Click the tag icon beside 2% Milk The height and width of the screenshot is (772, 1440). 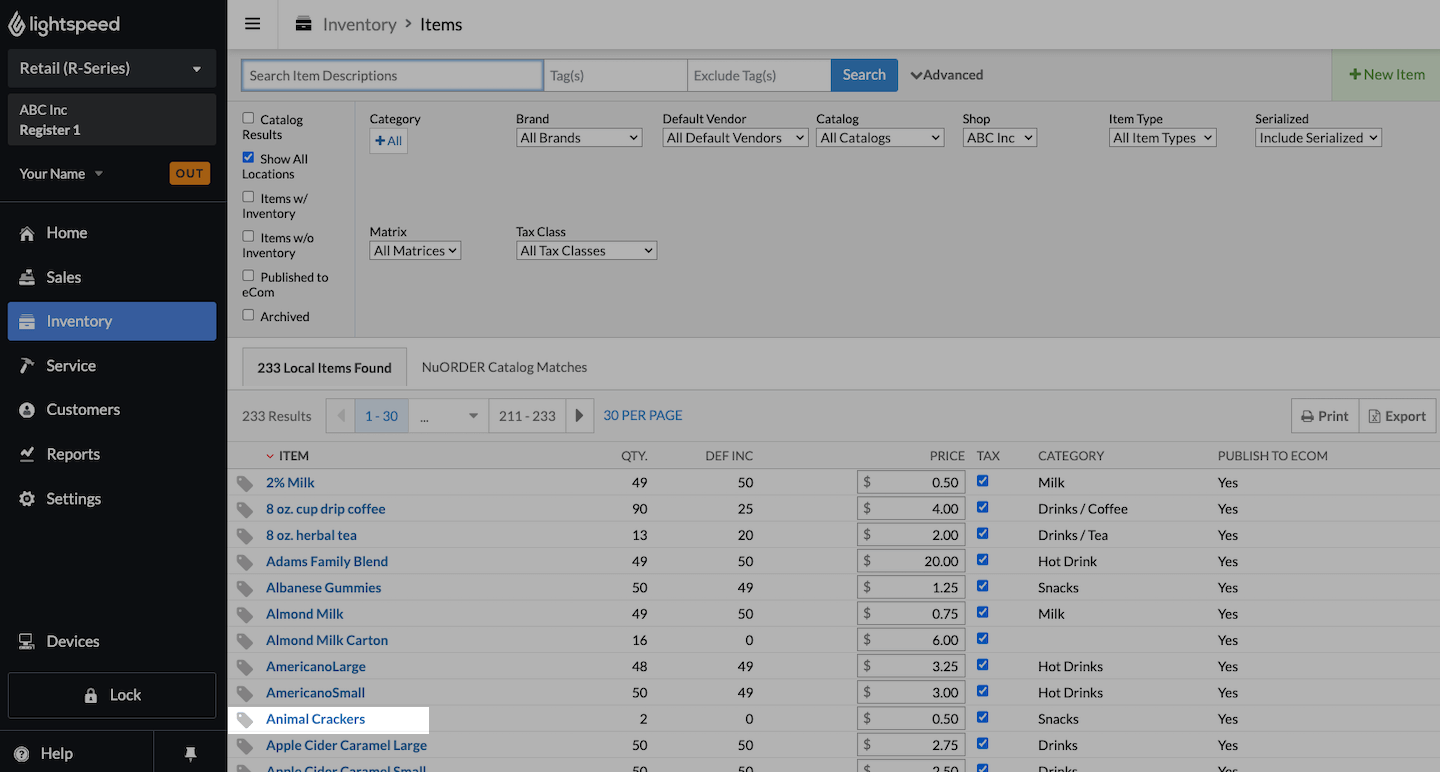point(245,483)
